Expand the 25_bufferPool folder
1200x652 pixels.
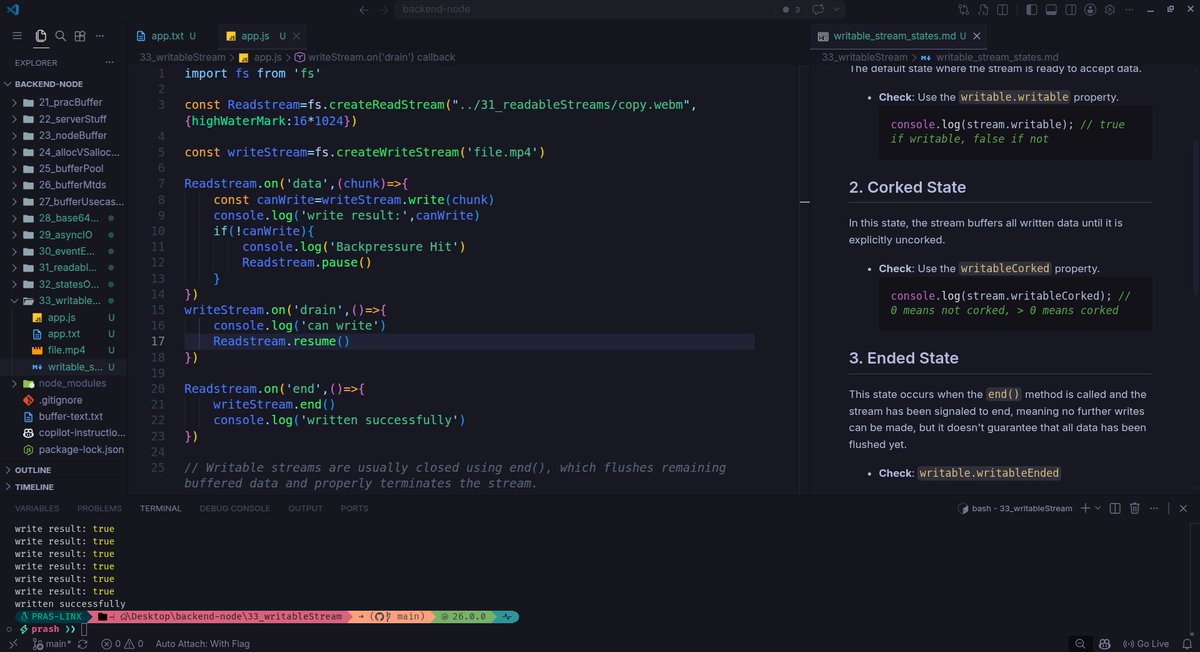point(62,168)
